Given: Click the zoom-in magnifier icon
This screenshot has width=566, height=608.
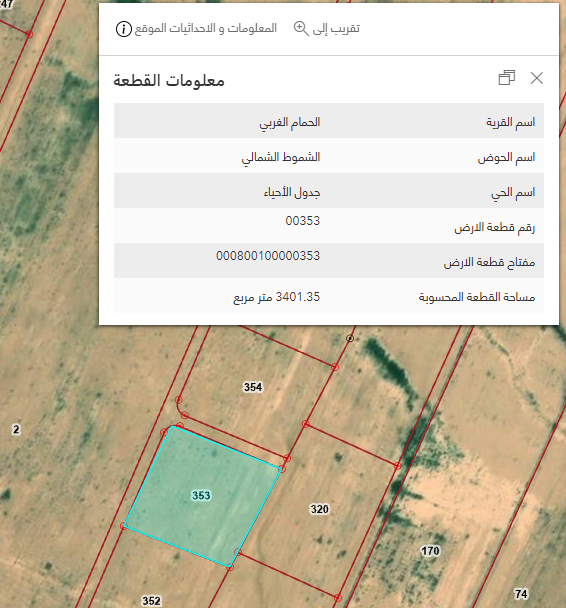Looking at the screenshot, I should point(301,28).
